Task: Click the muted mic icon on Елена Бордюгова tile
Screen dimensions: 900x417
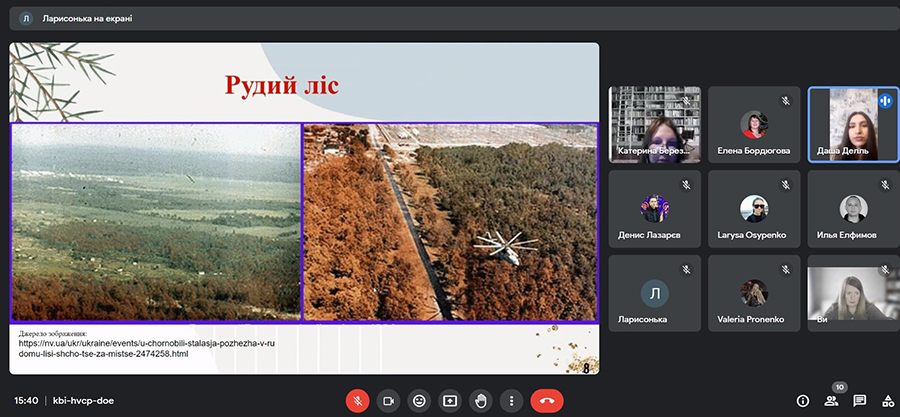Action: pos(786,101)
